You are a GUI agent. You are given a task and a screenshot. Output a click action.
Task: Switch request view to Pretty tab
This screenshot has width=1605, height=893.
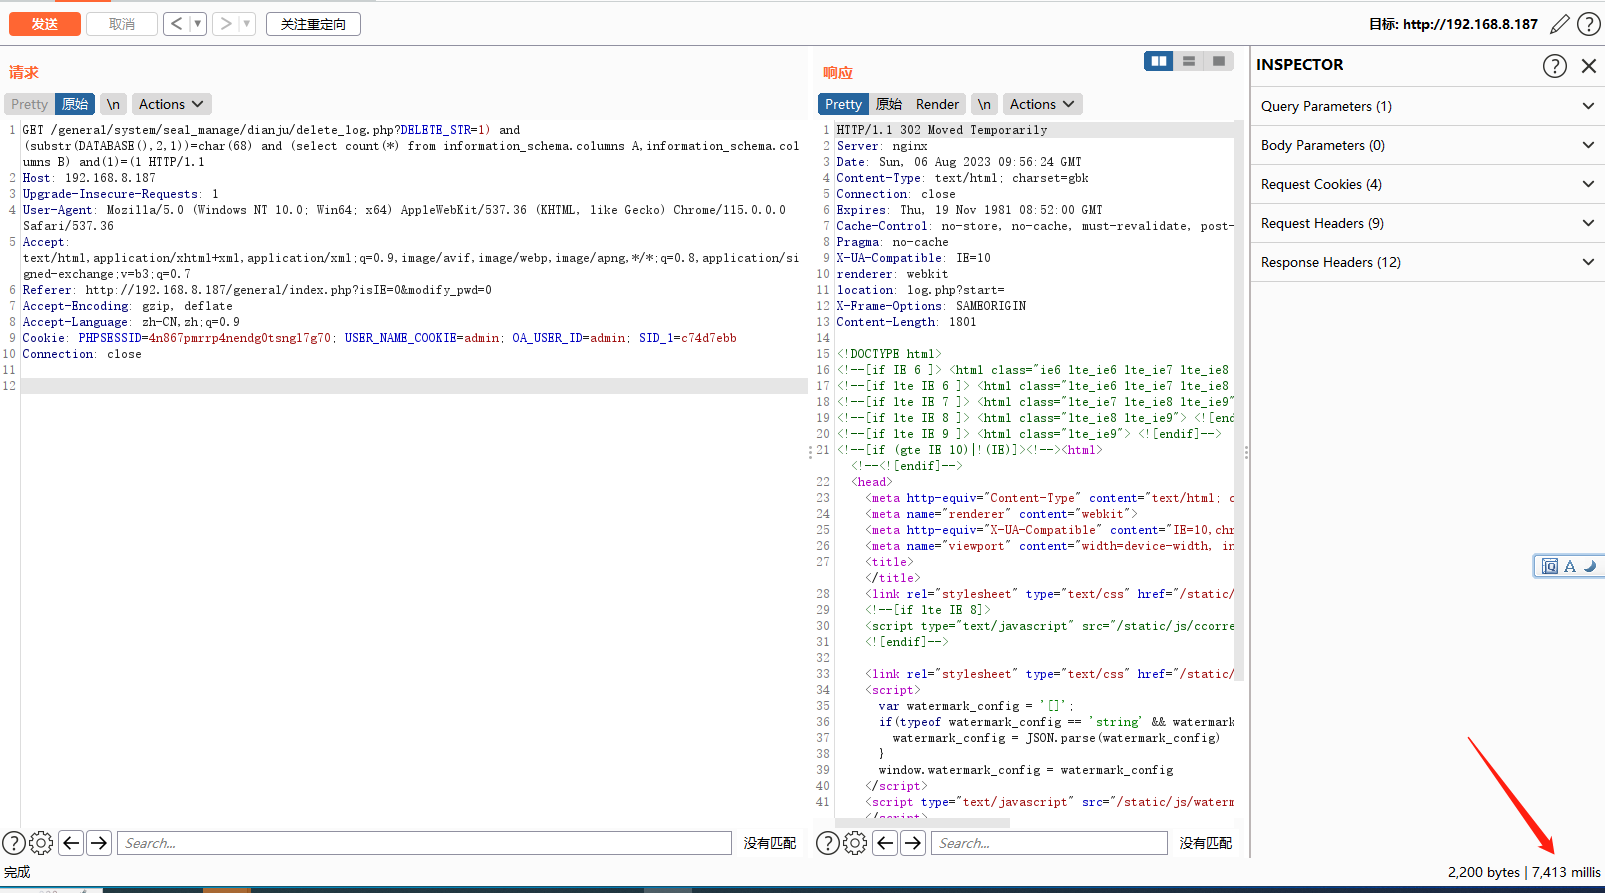(x=30, y=104)
